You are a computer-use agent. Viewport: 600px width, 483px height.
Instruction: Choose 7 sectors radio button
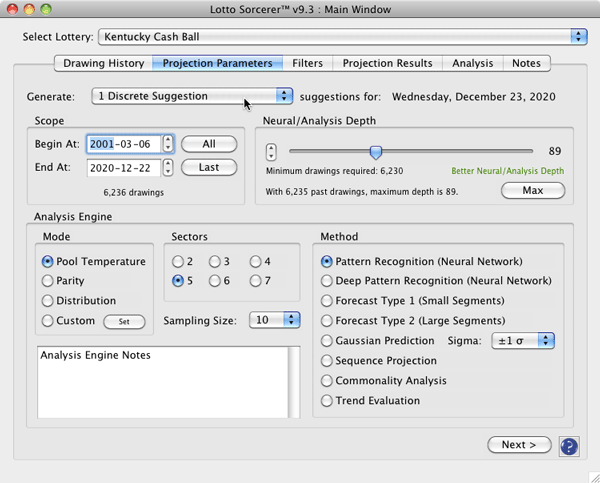[x=255, y=281]
